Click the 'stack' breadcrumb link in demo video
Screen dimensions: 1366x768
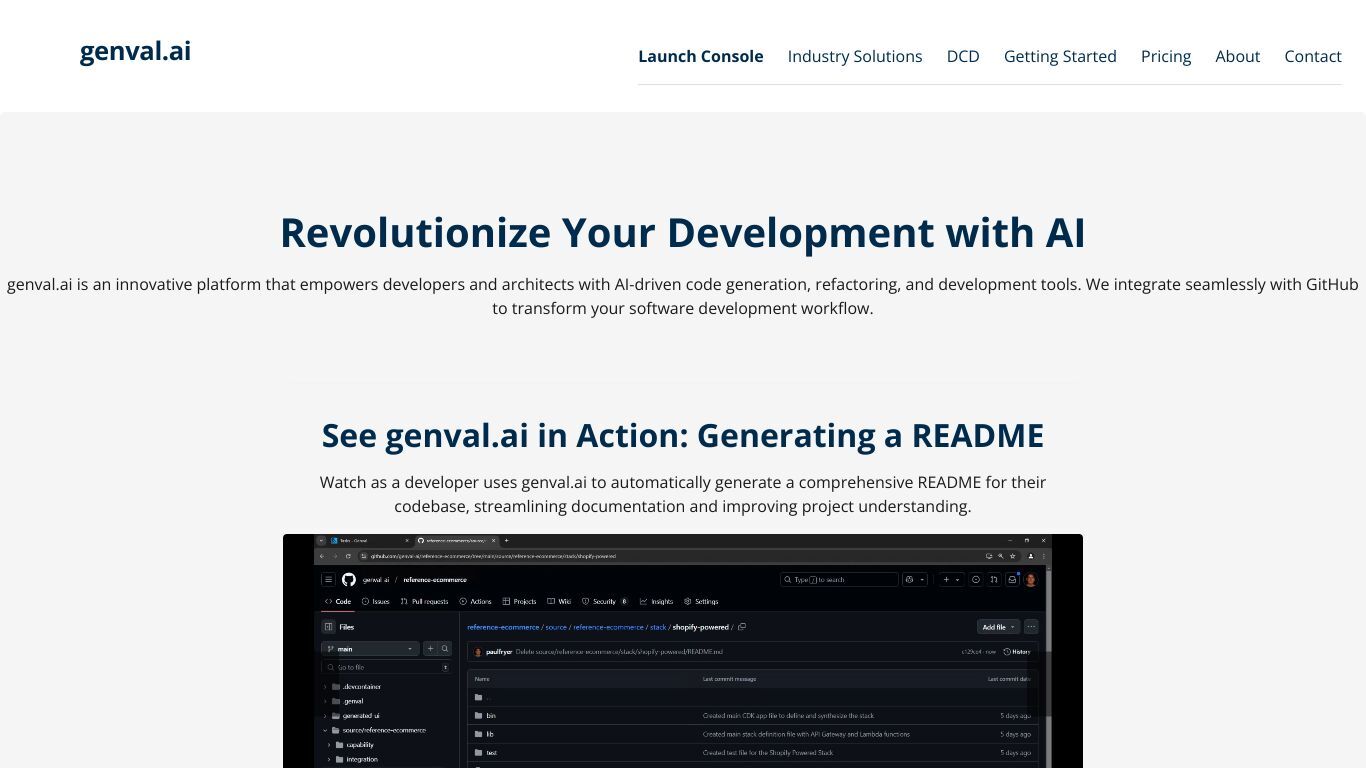click(658, 627)
